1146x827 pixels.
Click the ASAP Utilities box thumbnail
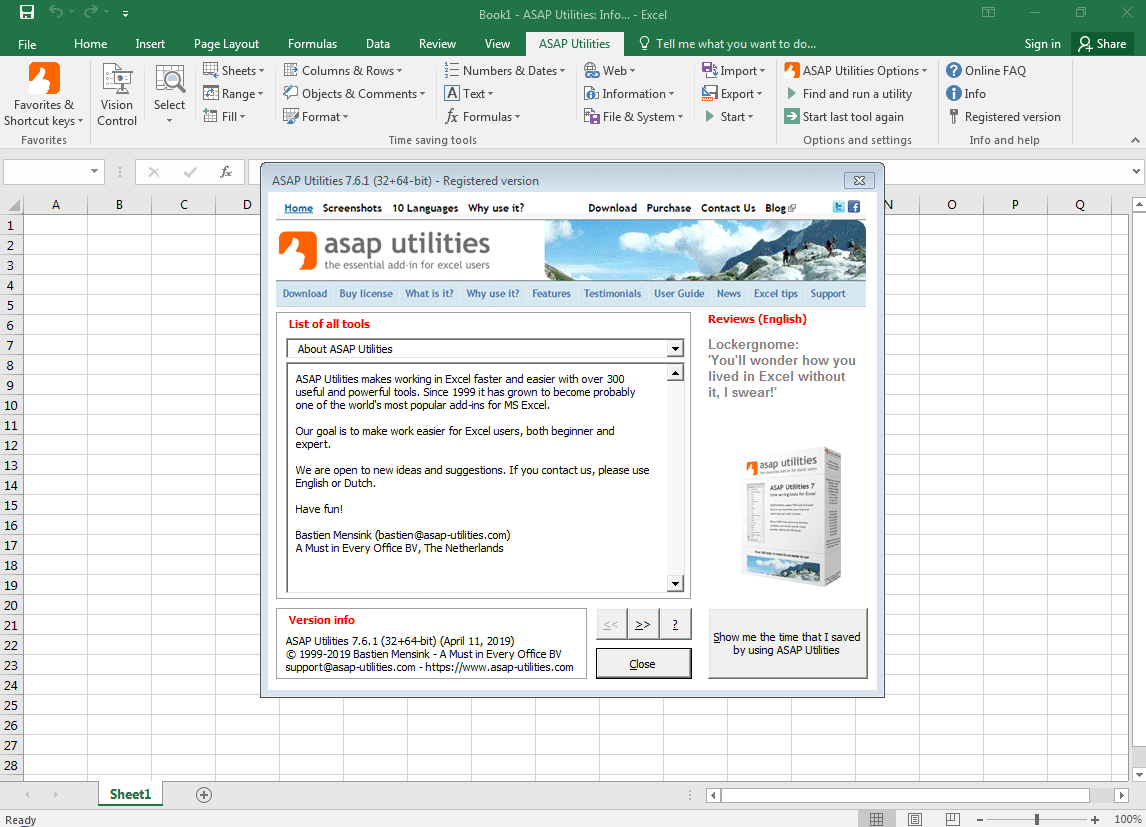coord(791,516)
